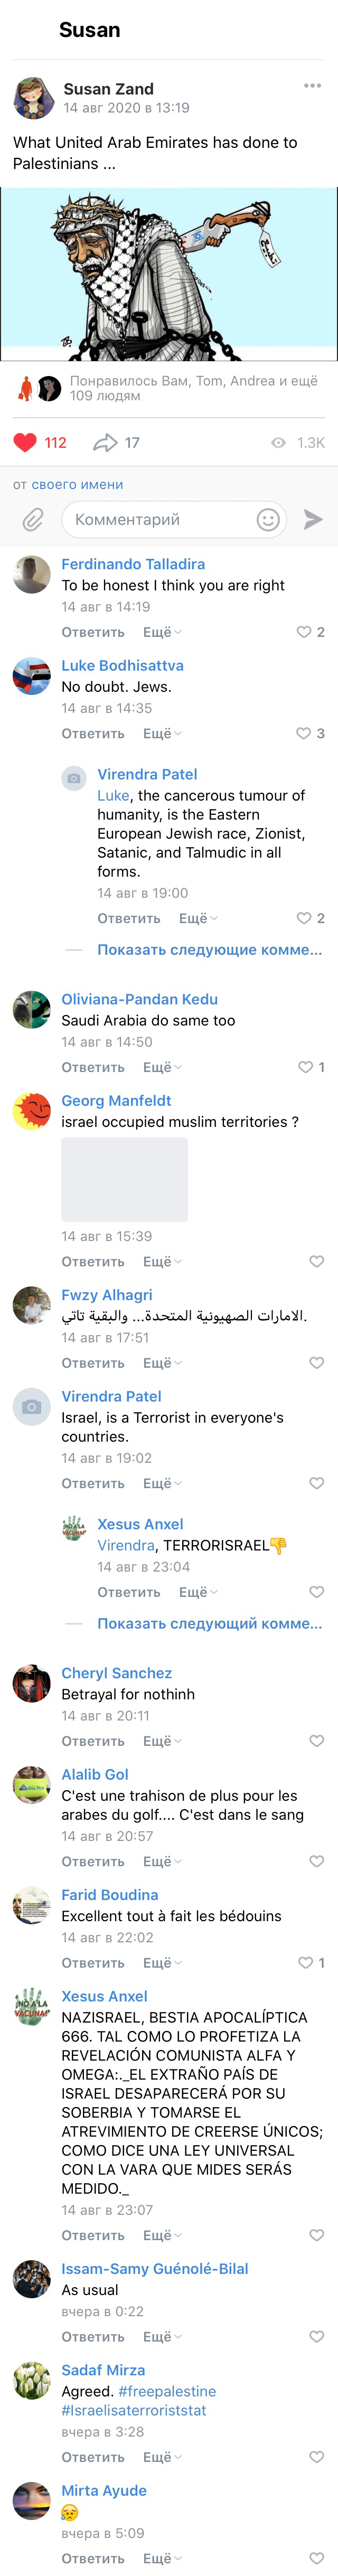Open Ещё dropdown under Farid Boudina's comment
This screenshot has height=2576, width=338.
tap(162, 1963)
